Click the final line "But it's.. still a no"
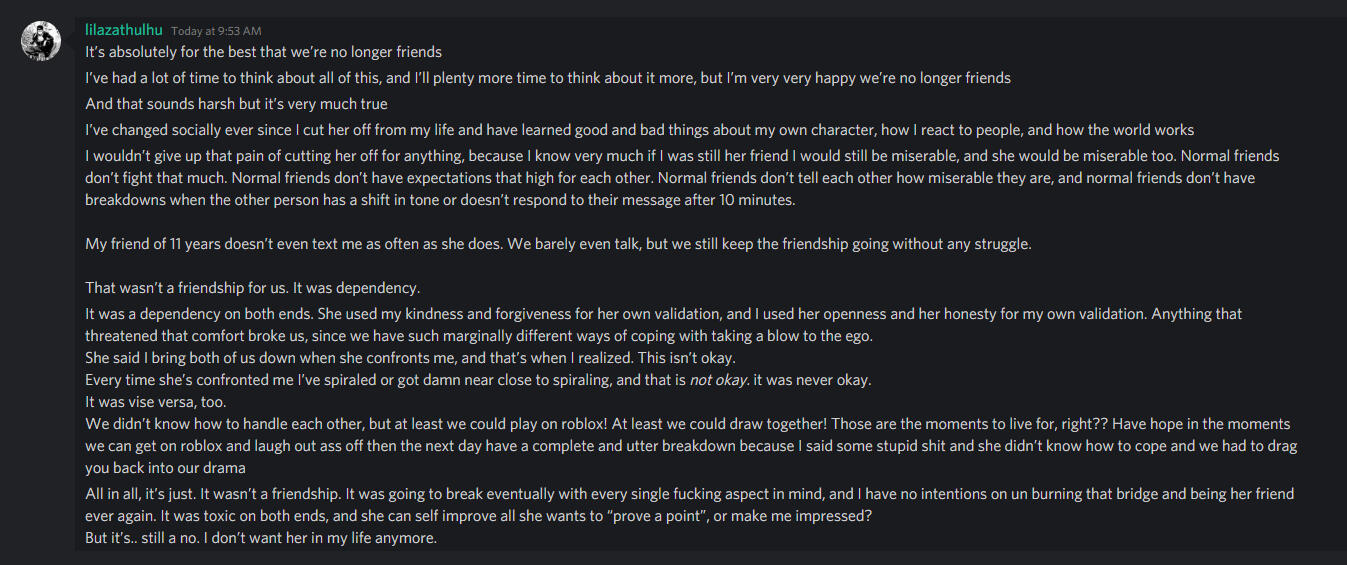Image resolution: width=1347 pixels, height=565 pixels. click(x=261, y=538)
